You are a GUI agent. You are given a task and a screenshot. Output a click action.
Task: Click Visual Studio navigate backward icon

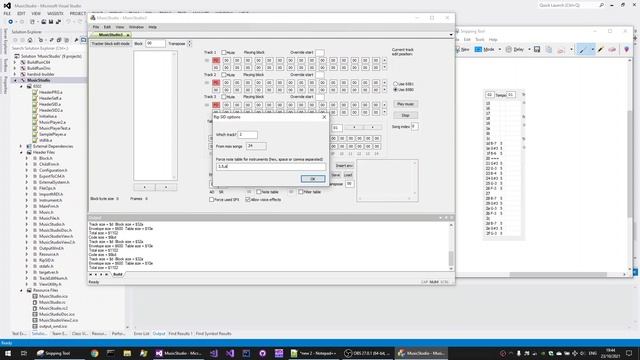click(x=11, y=22)
